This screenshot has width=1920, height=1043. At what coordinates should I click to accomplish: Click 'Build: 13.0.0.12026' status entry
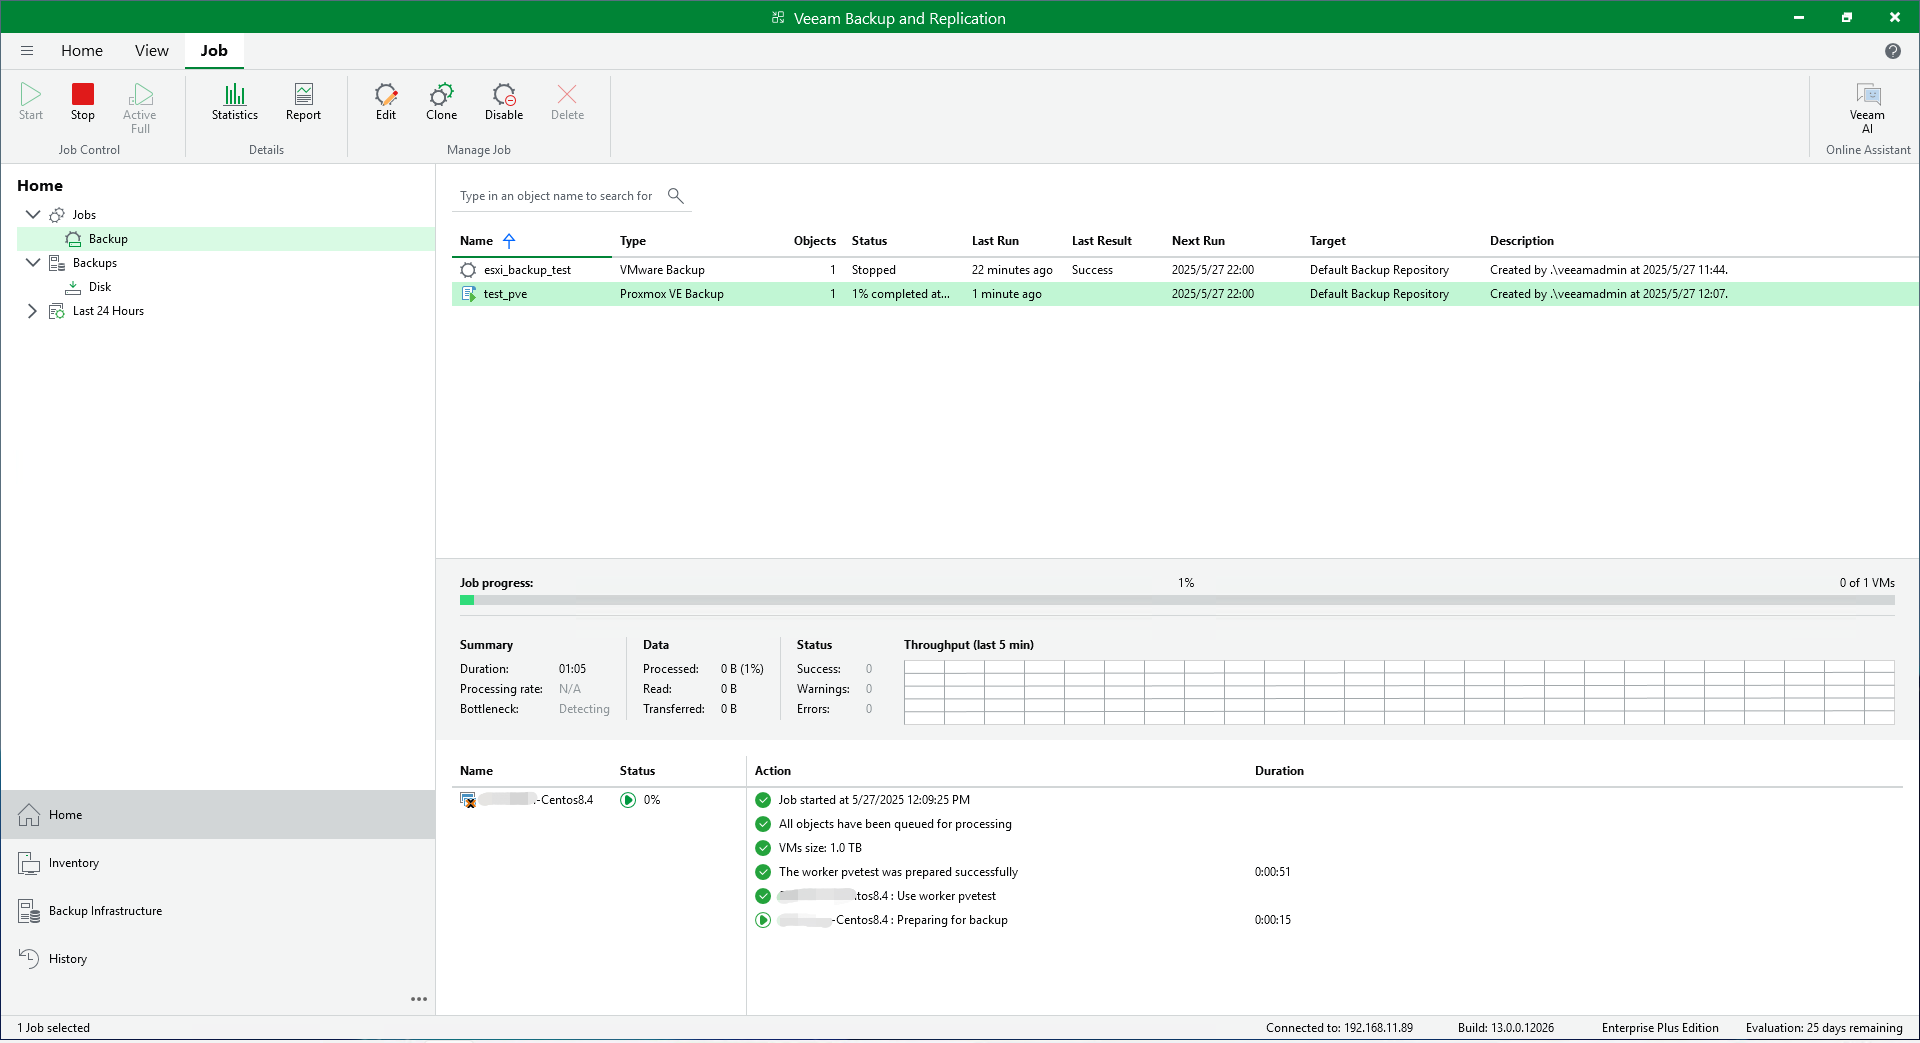(1506, 1028)
